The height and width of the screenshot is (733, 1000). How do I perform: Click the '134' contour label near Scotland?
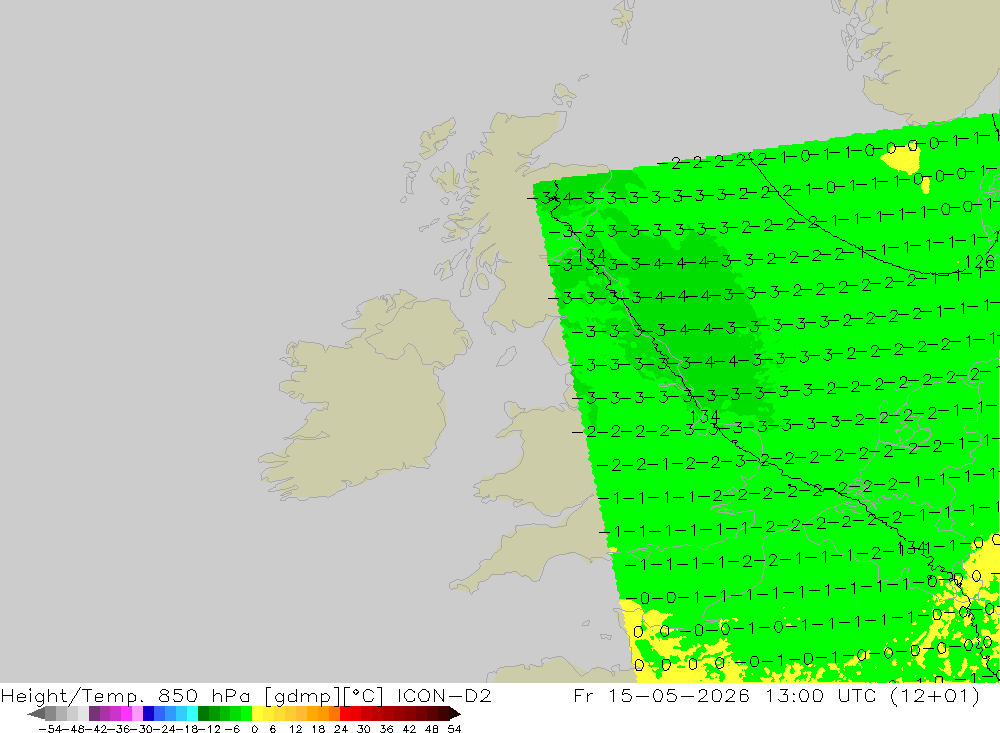[591, 255]
